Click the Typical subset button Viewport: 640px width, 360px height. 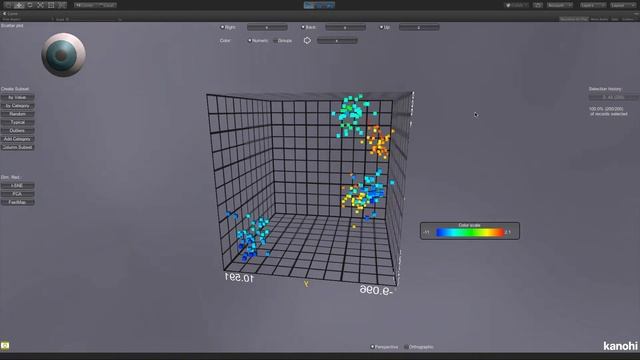pos(18,122)
